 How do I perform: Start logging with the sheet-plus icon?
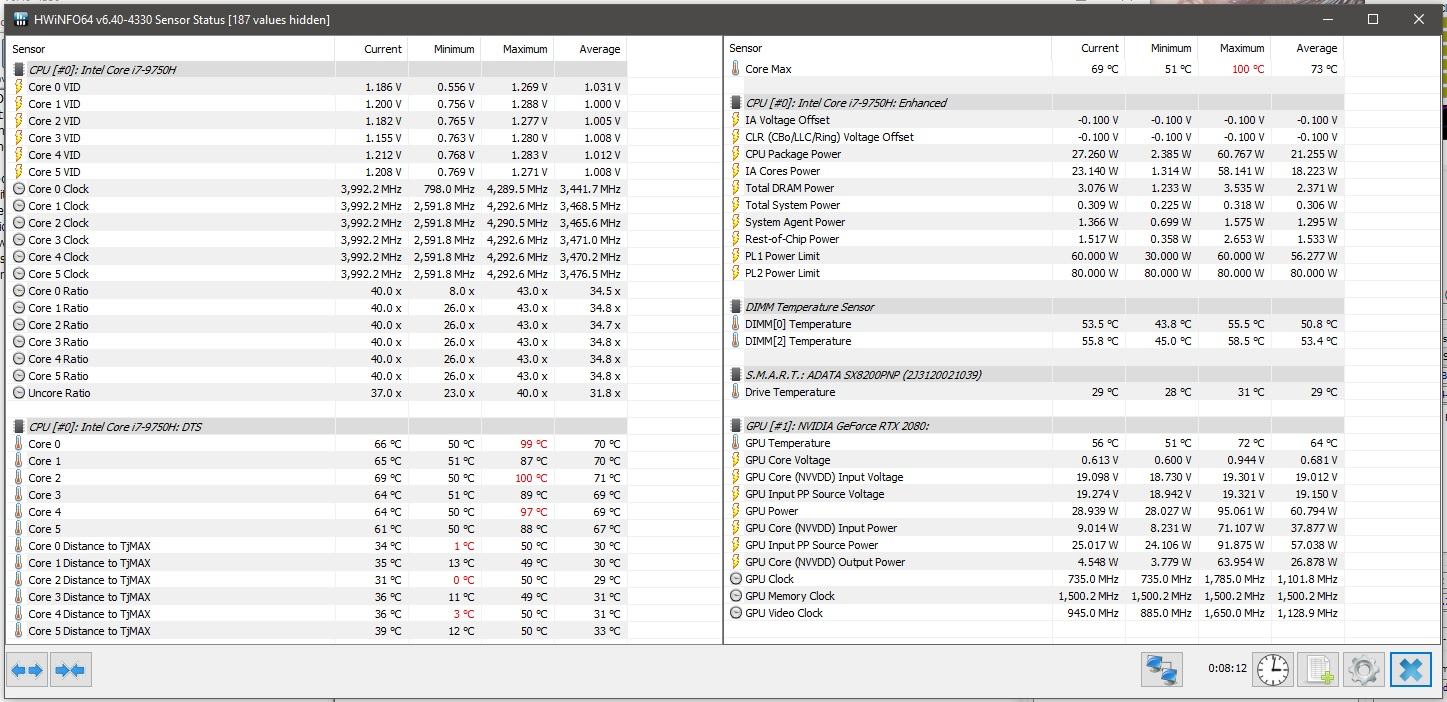click(x=1318, y=669)
